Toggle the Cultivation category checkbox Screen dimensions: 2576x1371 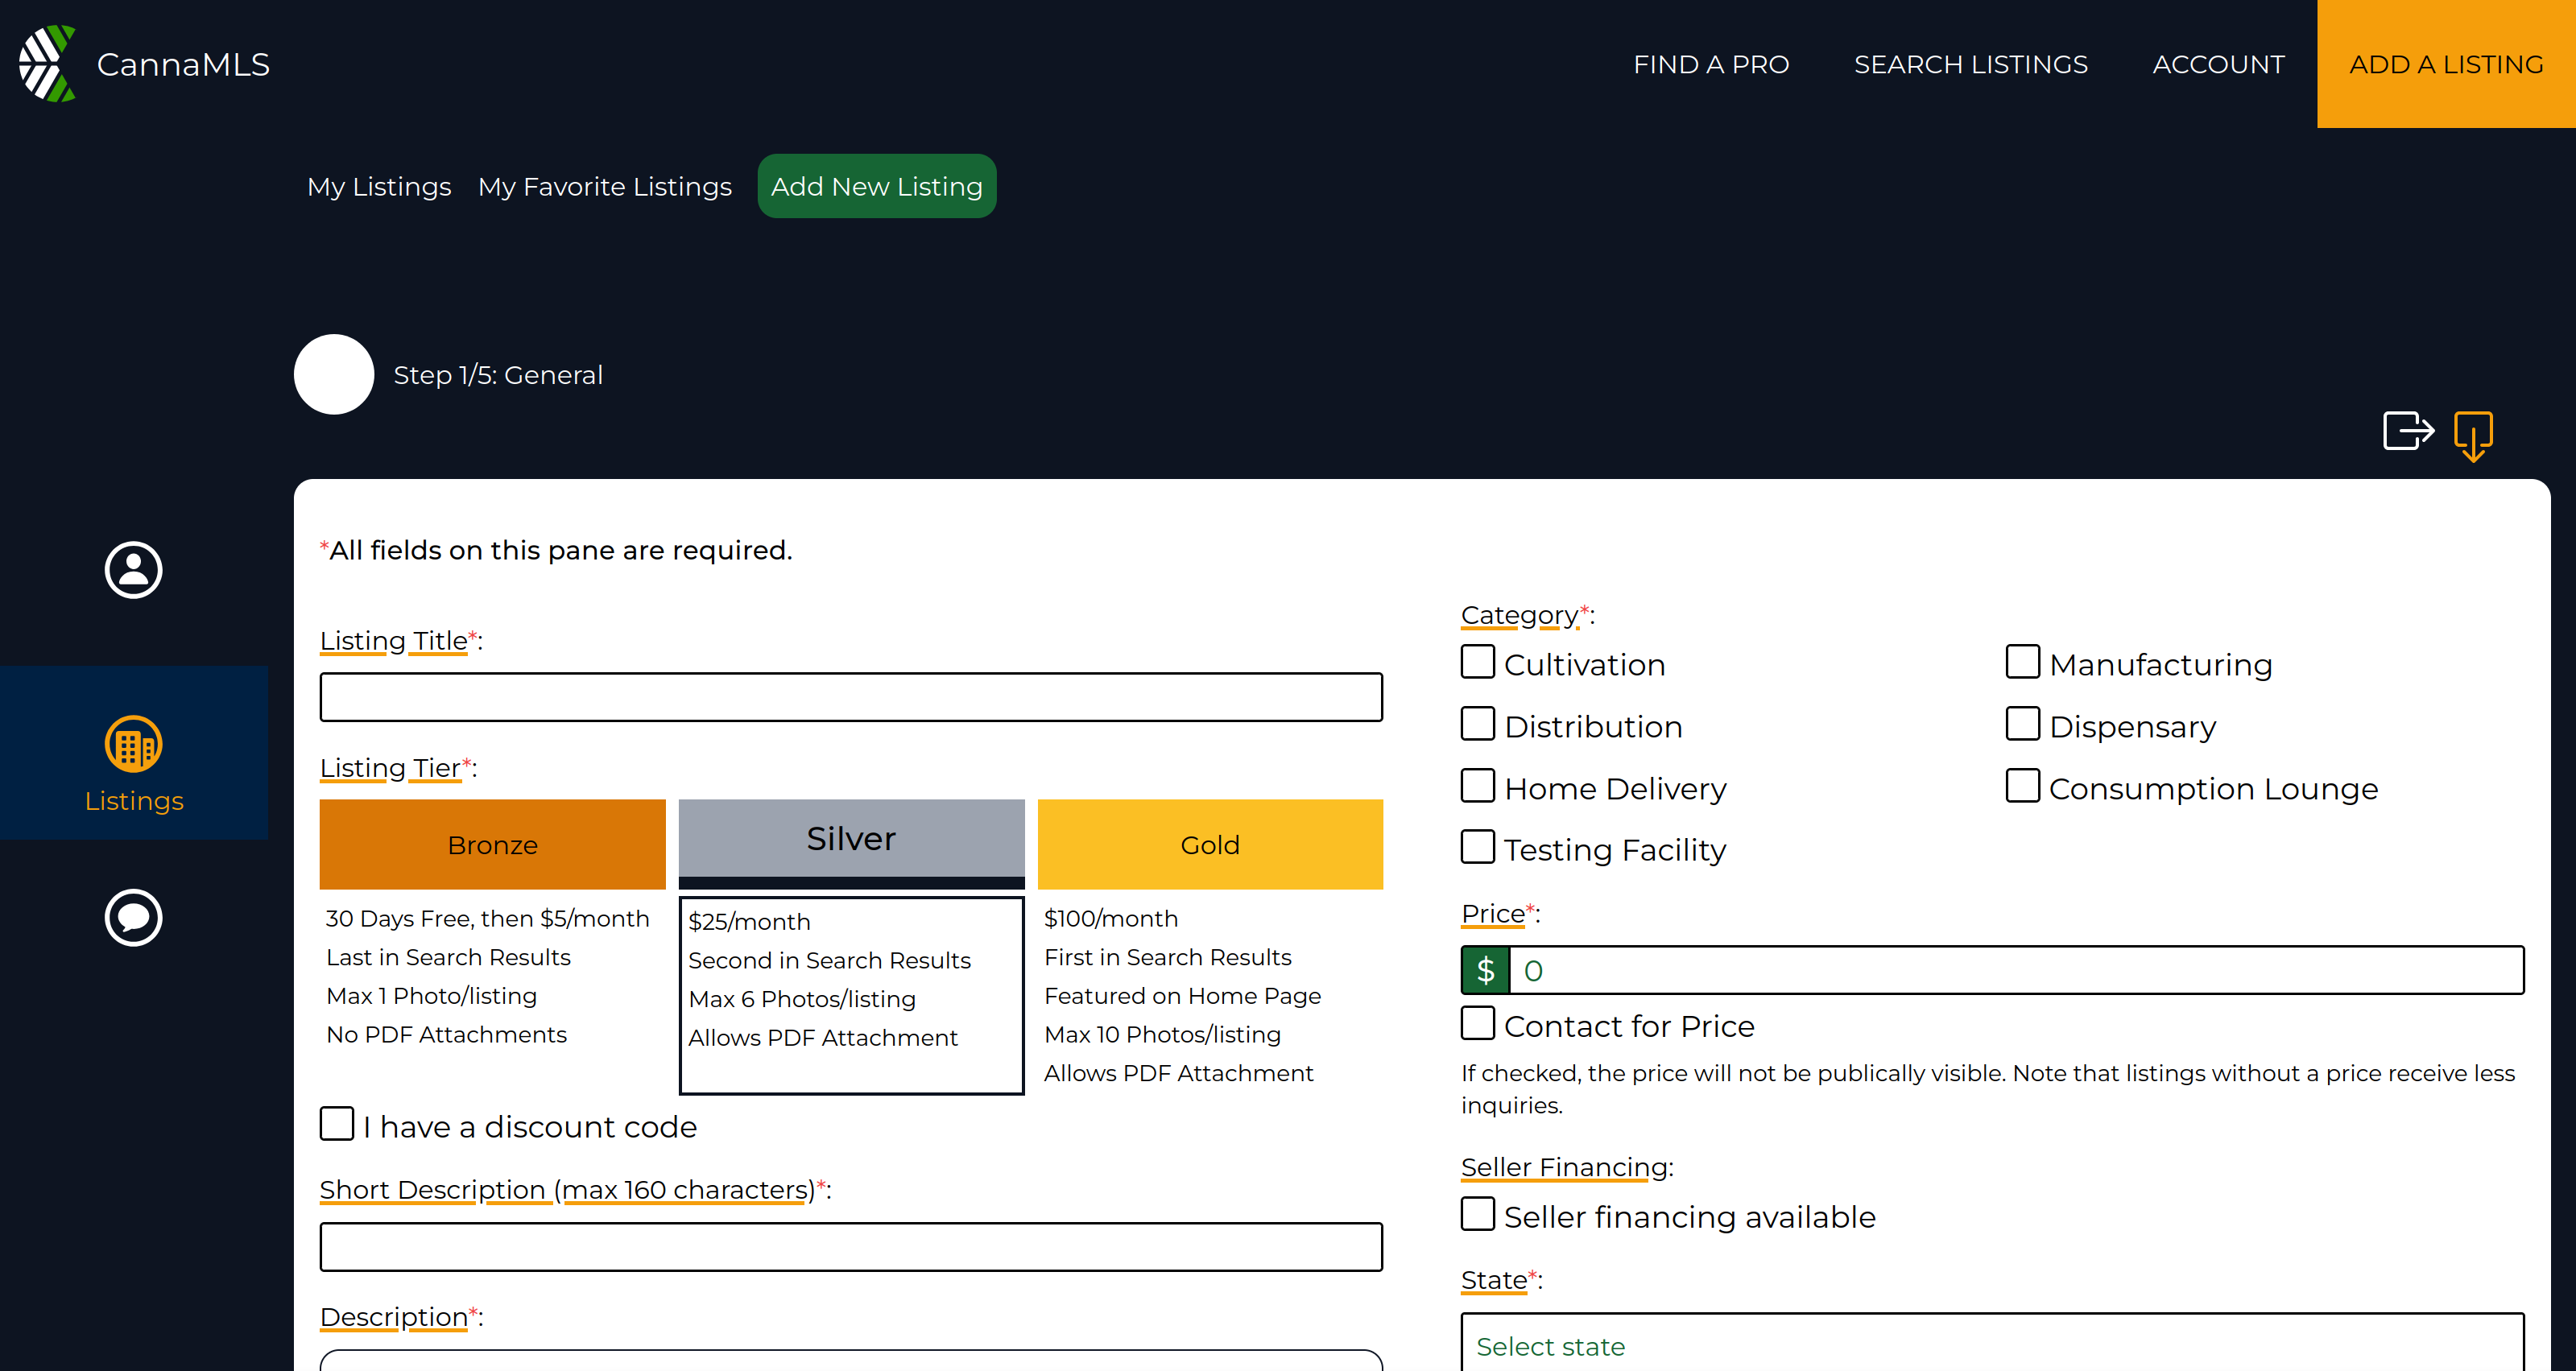[1477, 664]
